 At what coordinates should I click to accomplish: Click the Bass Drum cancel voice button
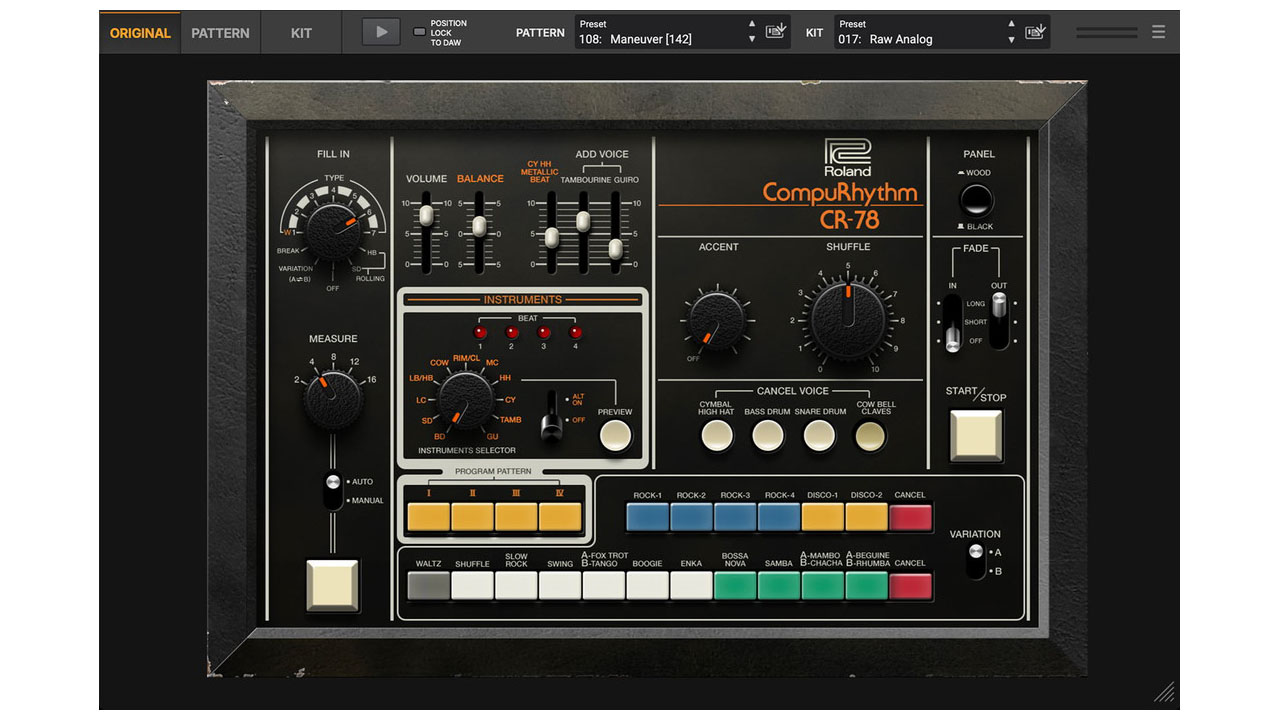(768, 435)
